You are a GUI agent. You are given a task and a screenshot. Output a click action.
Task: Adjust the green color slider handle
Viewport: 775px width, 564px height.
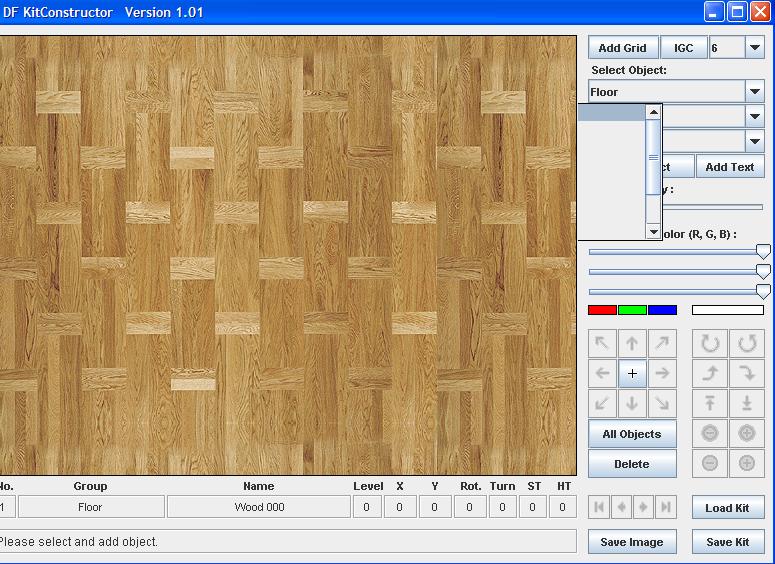(763, 271)
